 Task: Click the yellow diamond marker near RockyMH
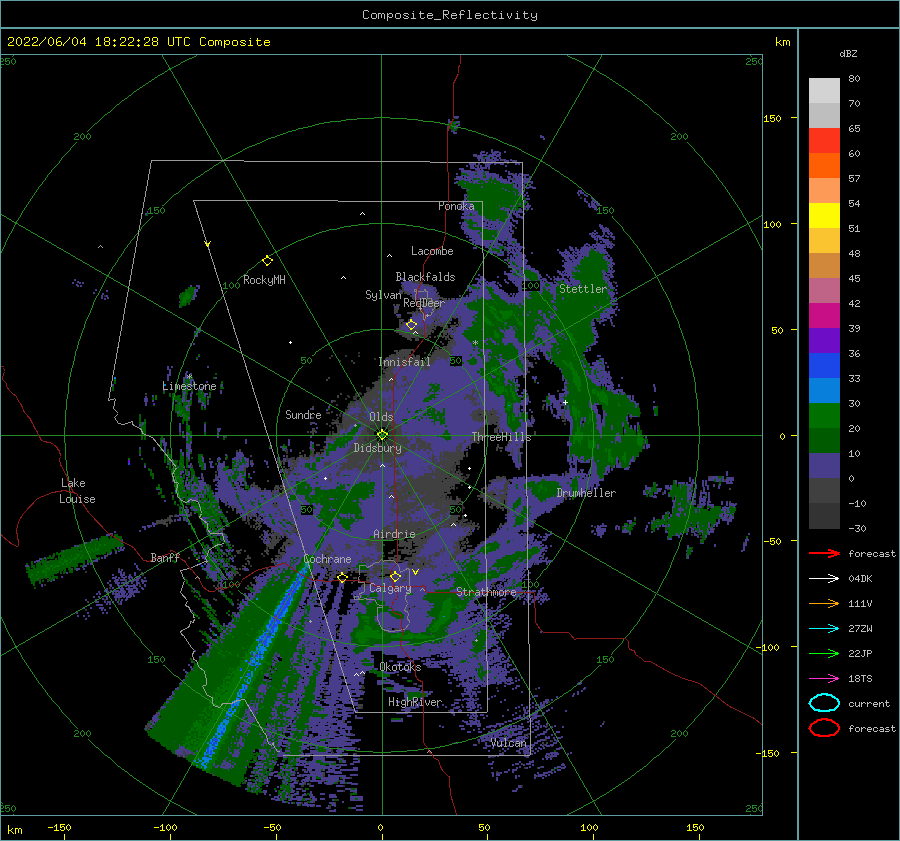(267, 261)
